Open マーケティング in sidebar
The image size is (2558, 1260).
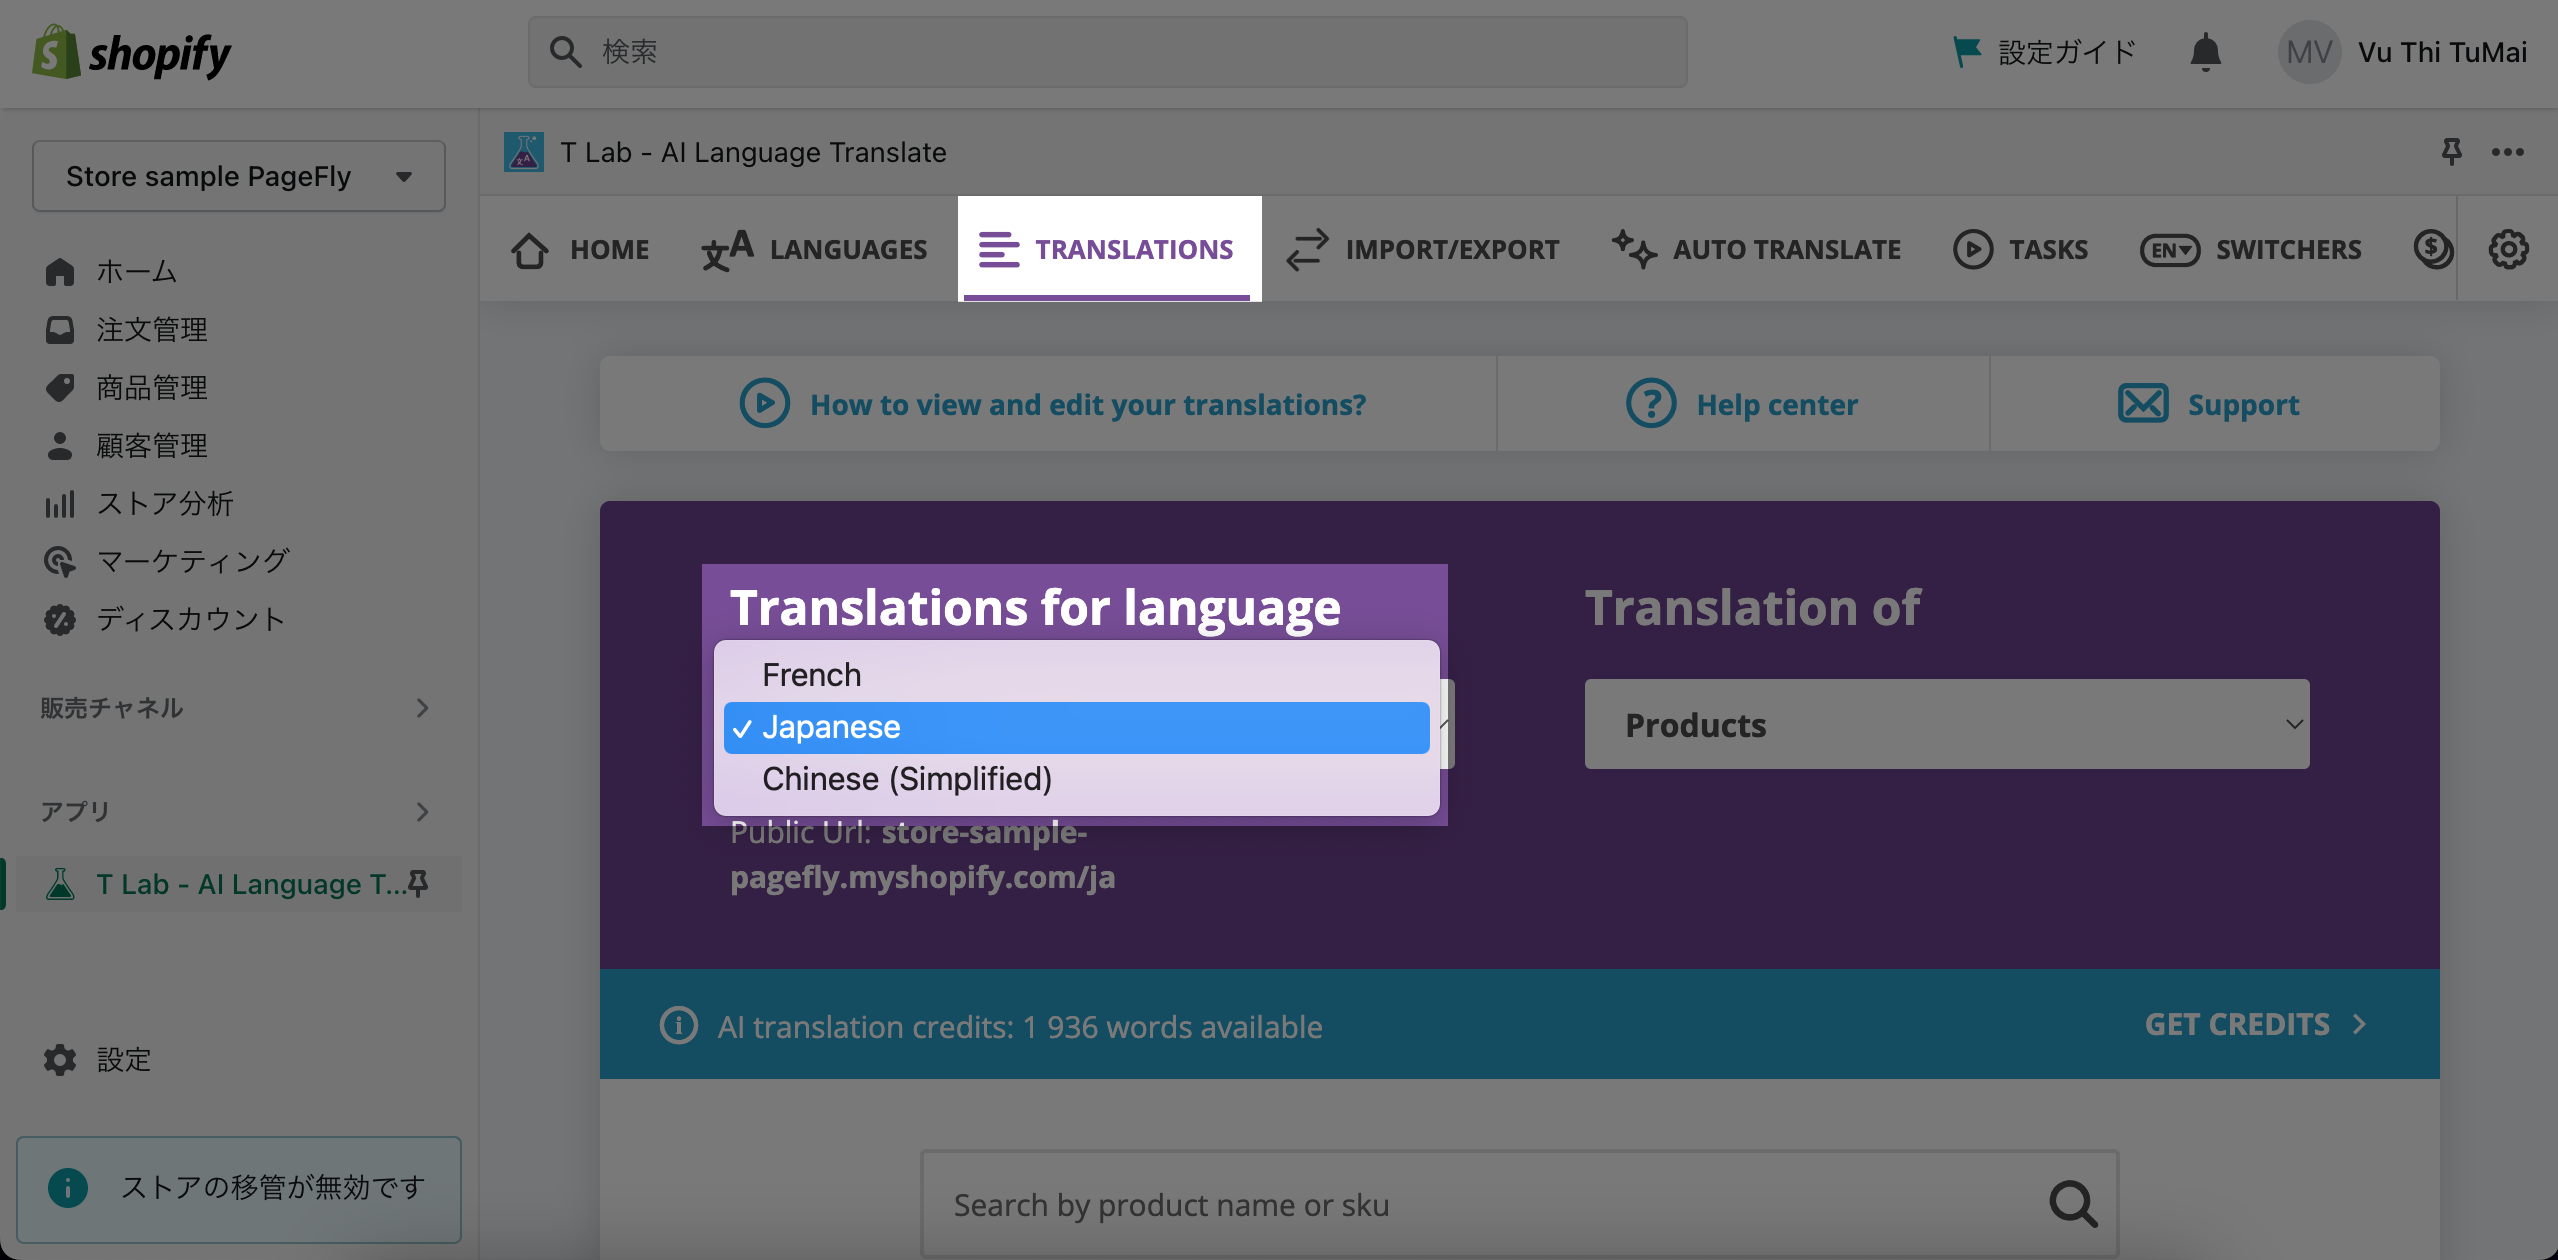coord(193,561)
